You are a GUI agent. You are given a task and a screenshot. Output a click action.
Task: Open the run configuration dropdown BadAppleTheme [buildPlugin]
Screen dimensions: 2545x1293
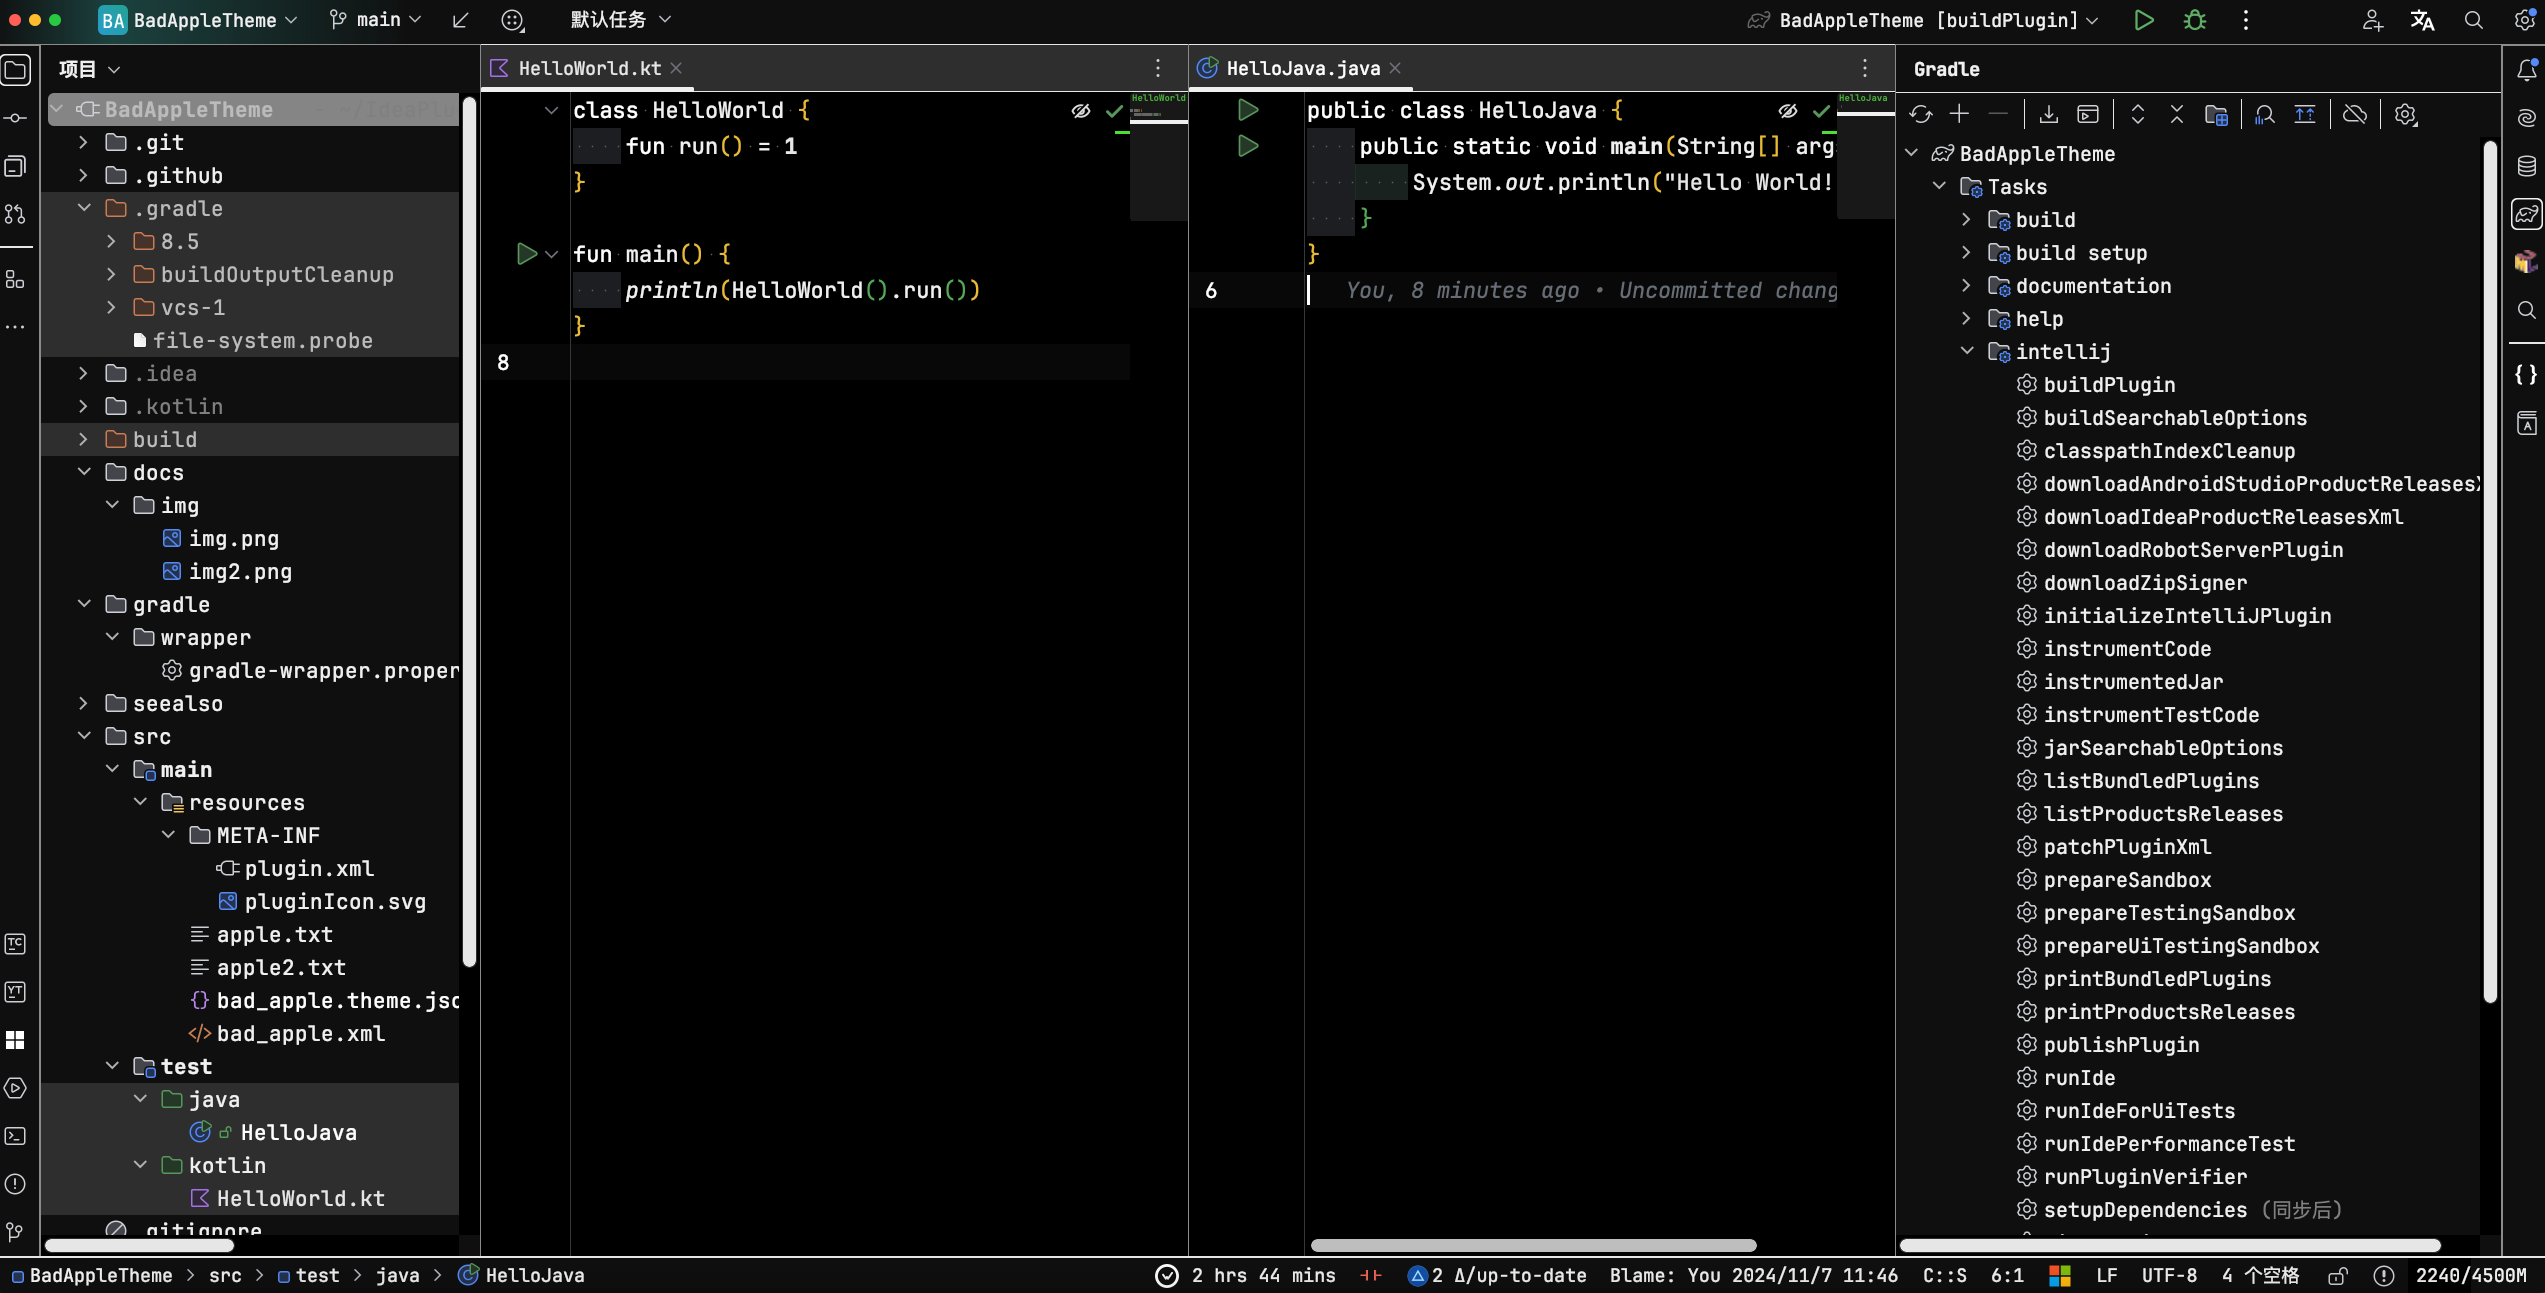coord(1922,20)
